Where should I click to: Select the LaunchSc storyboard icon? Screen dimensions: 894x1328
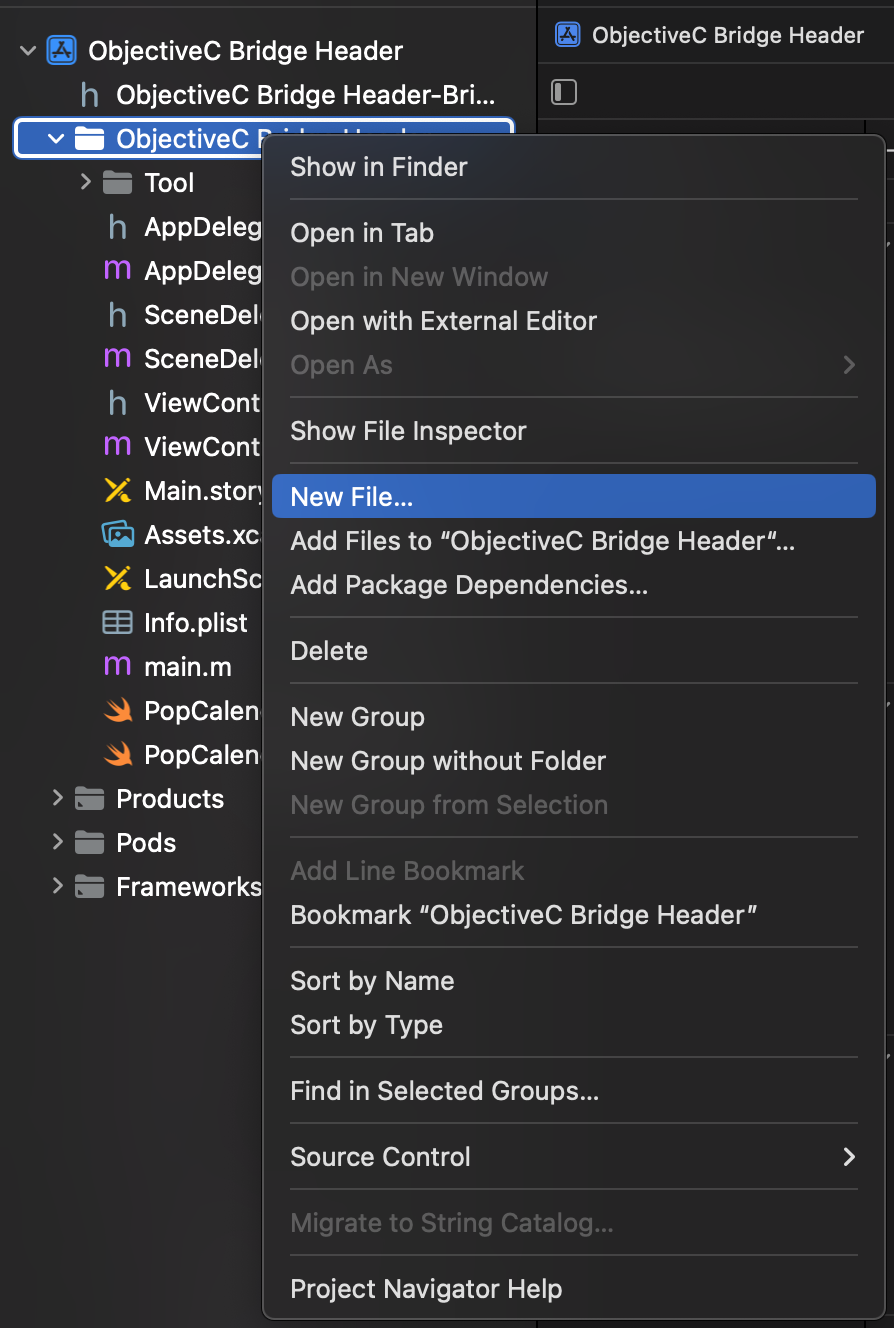(118, 579)
